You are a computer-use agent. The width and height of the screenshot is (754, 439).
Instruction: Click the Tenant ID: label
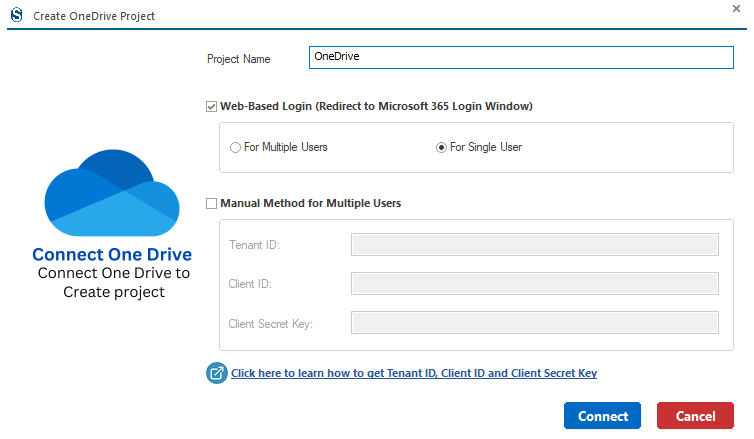[x=254, y=245]
